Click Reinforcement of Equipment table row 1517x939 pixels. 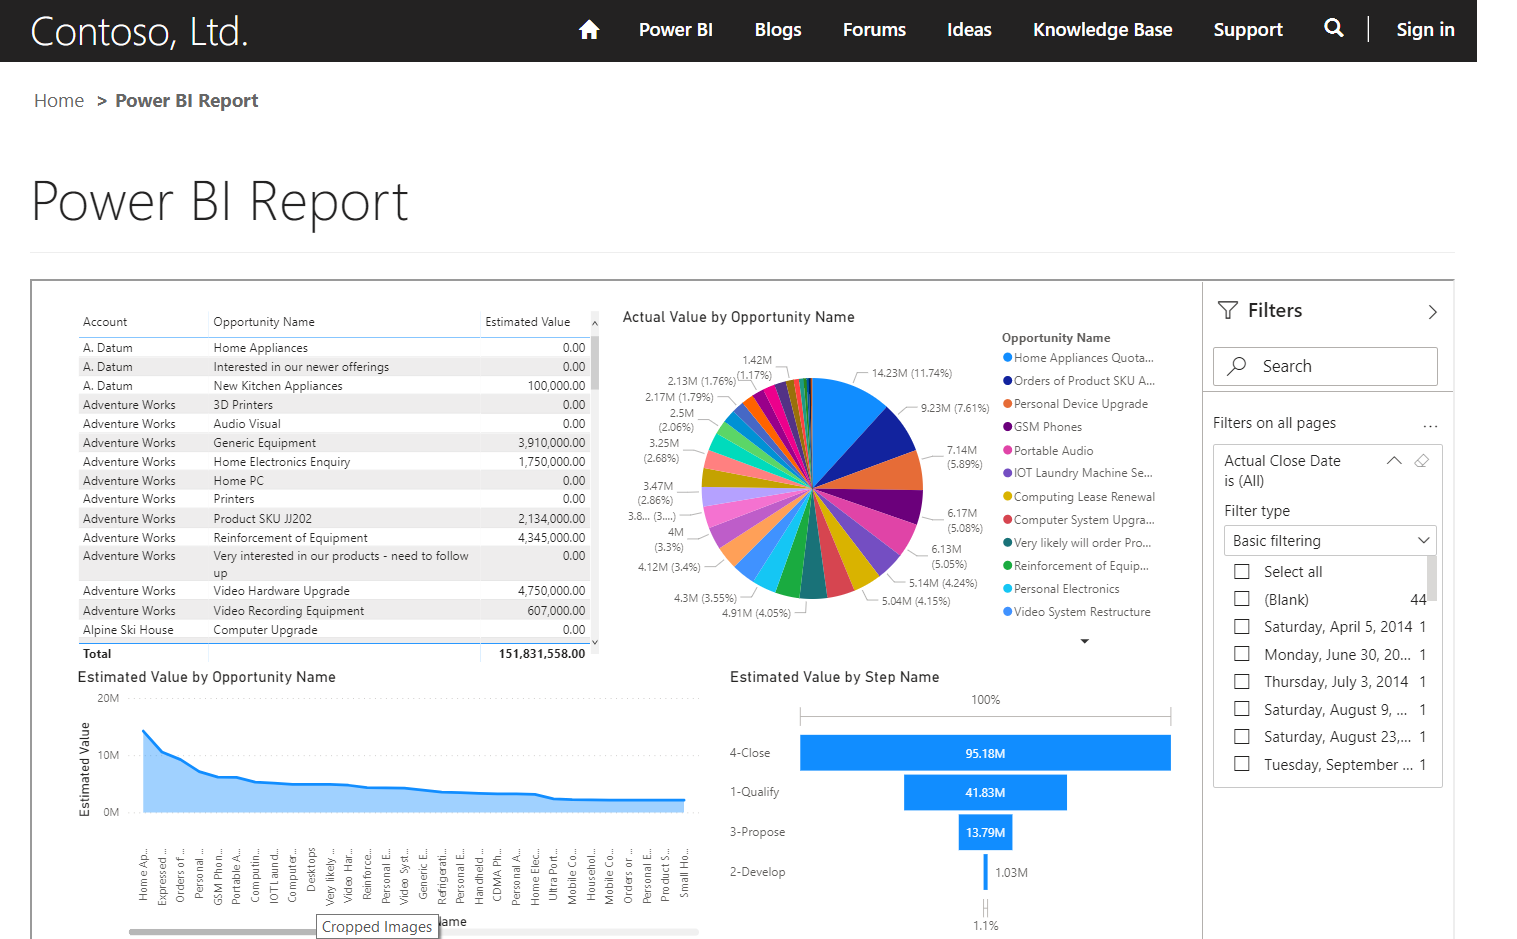334,538
